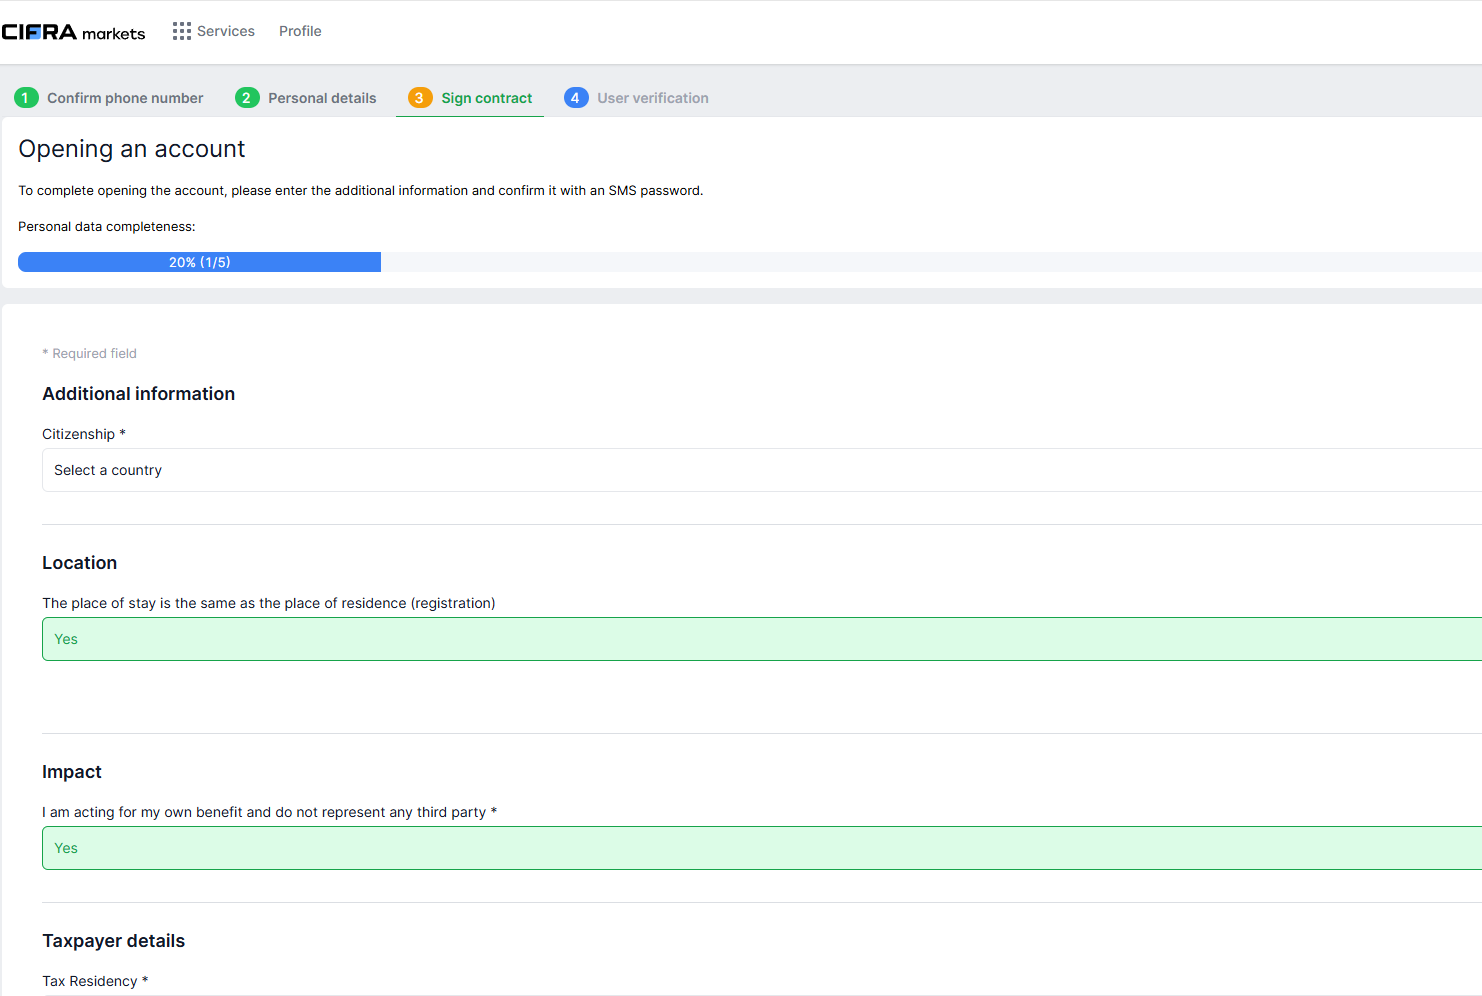1482x996 pixels.
Task: Click the Tax Residency input area
Action: click(400, 993)
